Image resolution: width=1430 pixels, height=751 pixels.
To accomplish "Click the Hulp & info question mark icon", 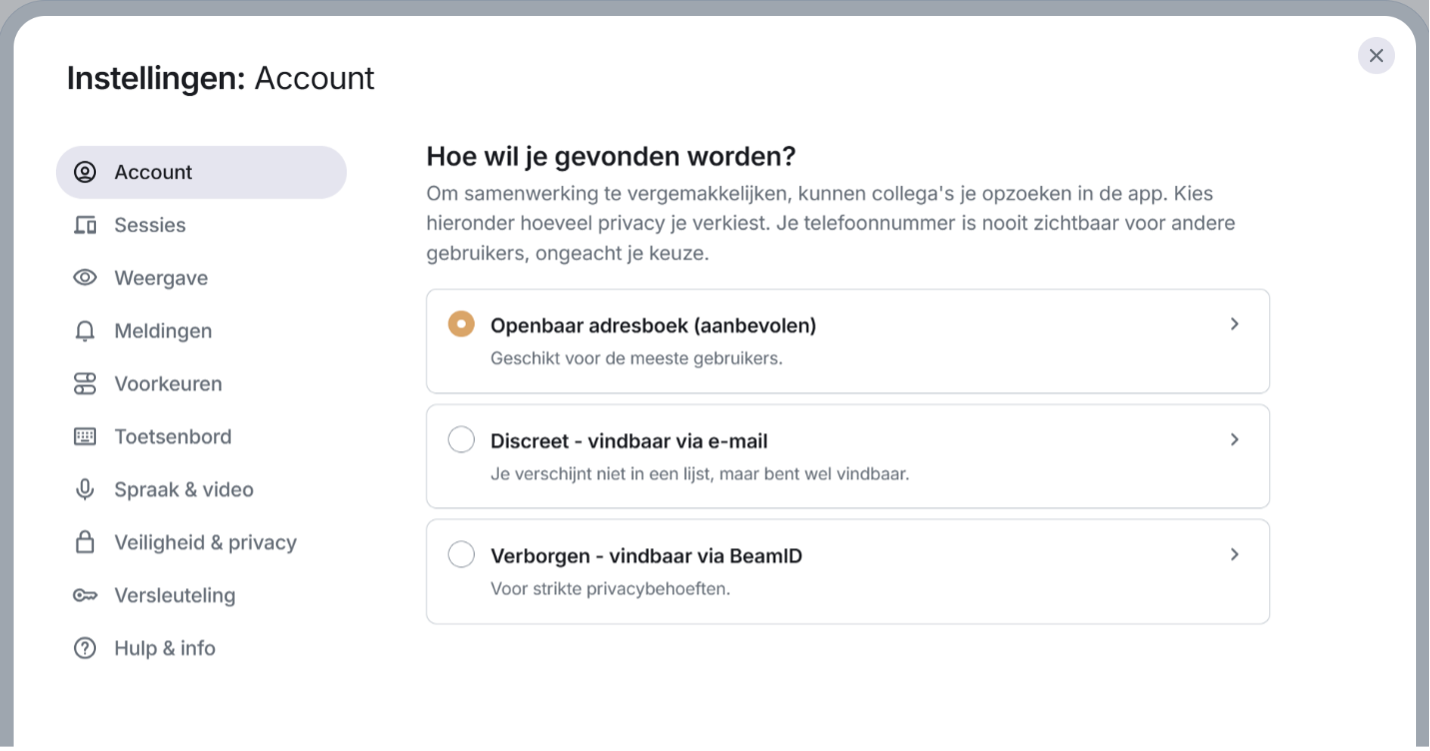I will pos(85,649).
